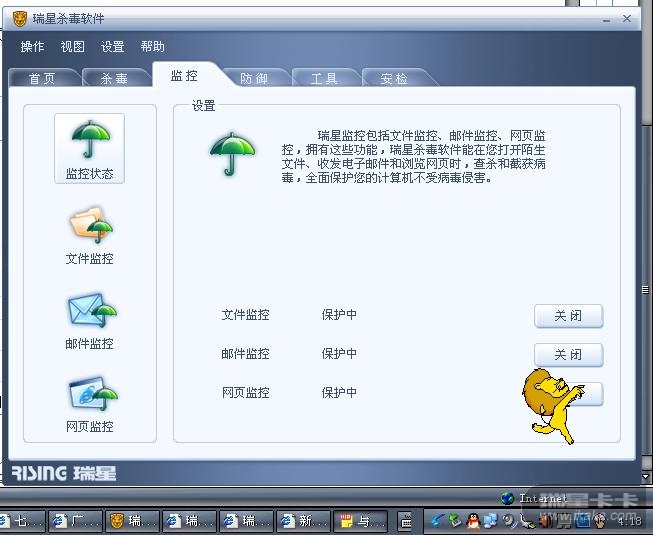Image resolution: width=653 pixels, height=535 pixels.
Task: Click the blue arrow tray icon
Action: [438, 521]
